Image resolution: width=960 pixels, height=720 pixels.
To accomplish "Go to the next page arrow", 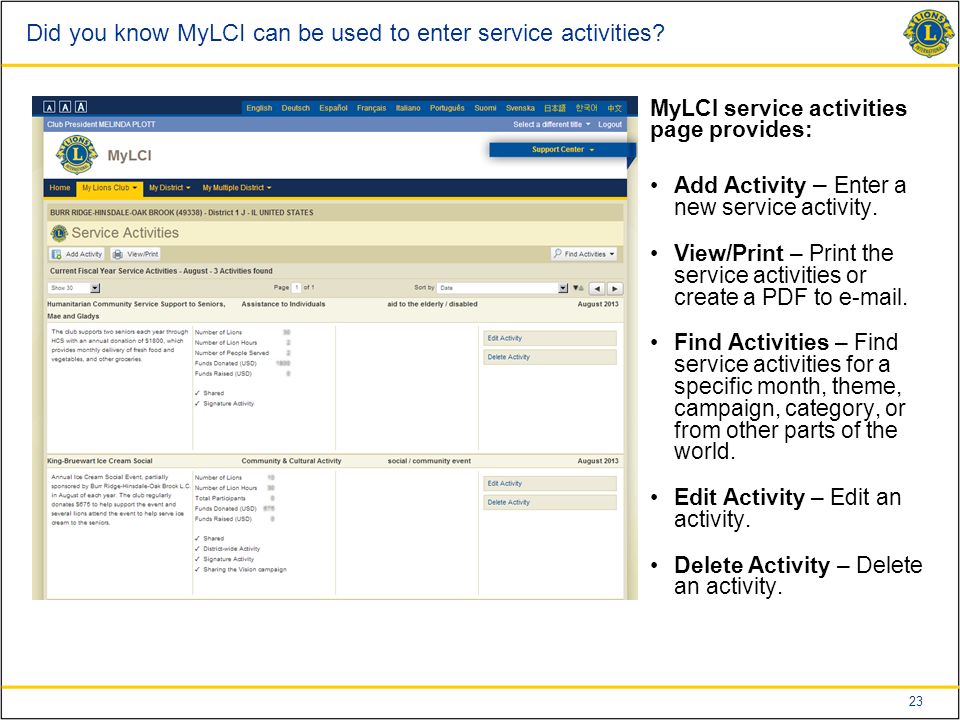I will pyautogui.click(x=615, y=288).
